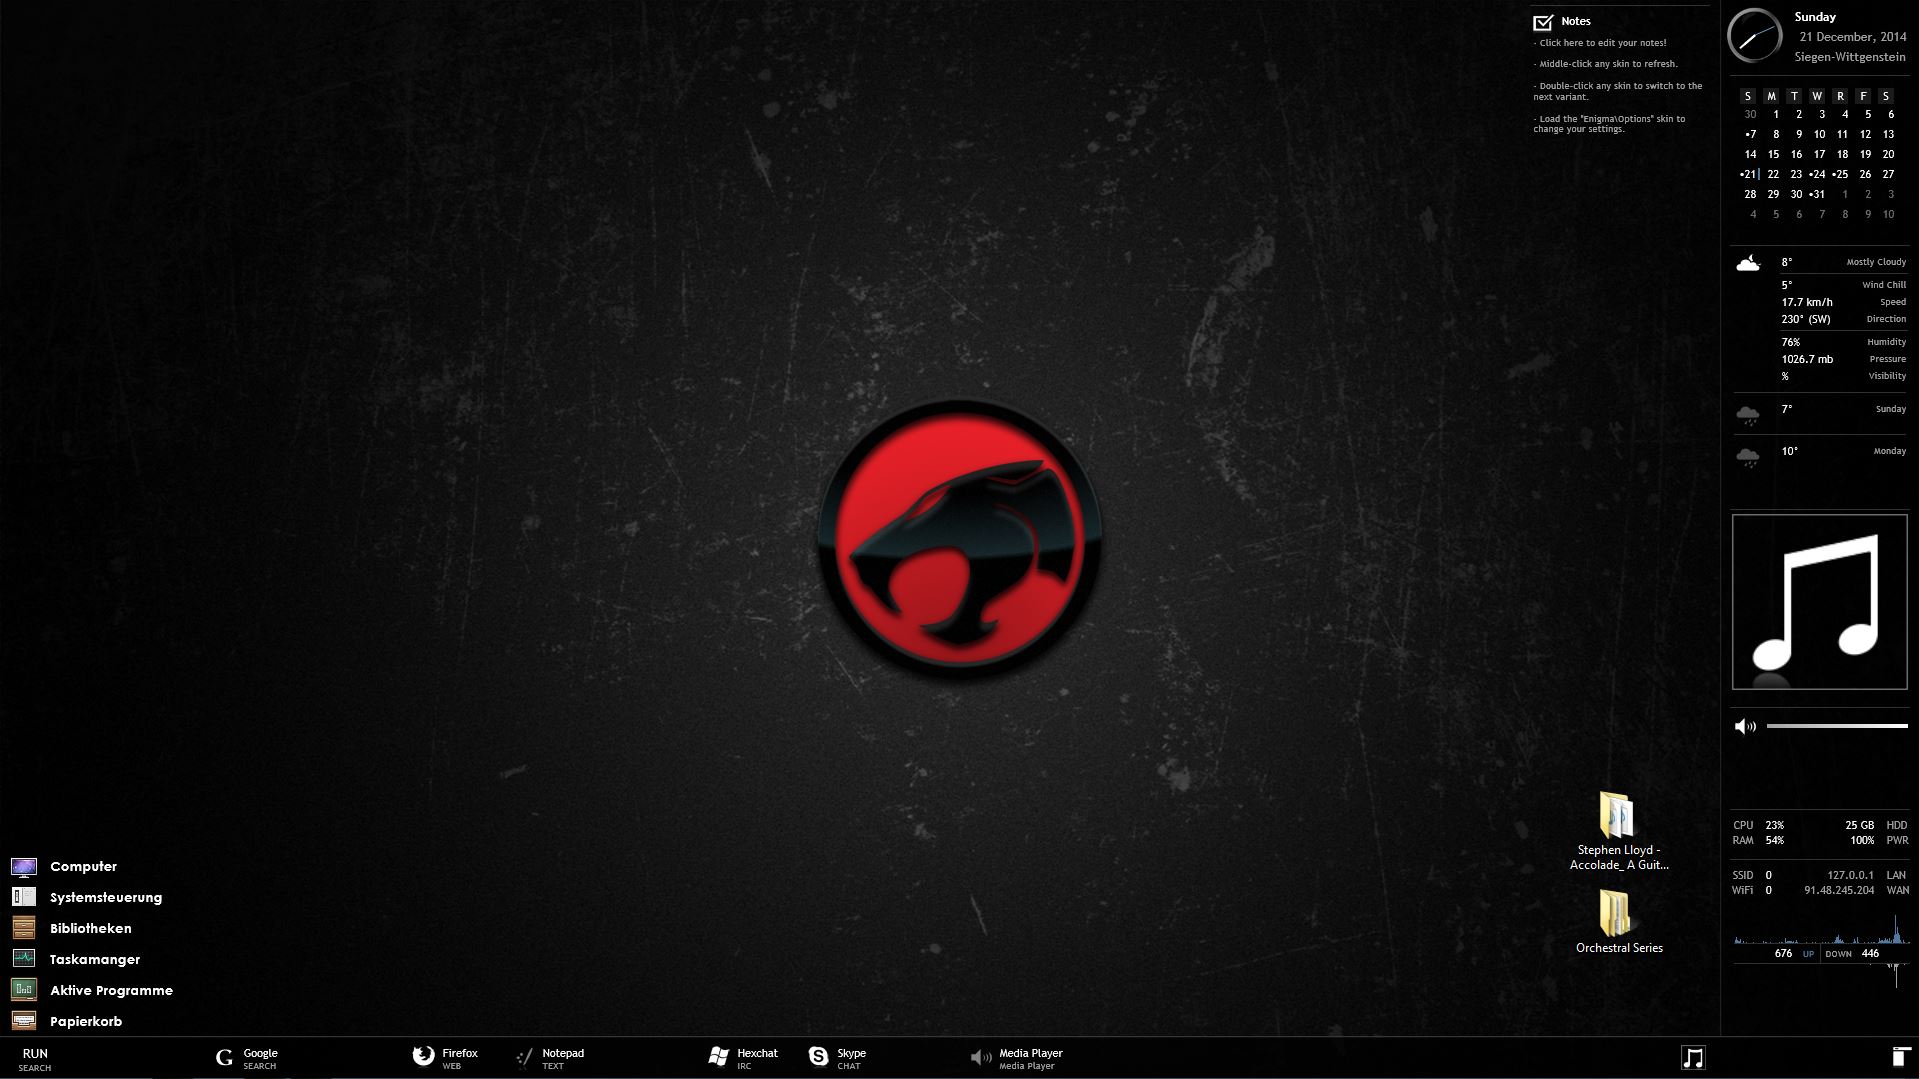Open the Bibliotheken icon

[x=24, y=928]
